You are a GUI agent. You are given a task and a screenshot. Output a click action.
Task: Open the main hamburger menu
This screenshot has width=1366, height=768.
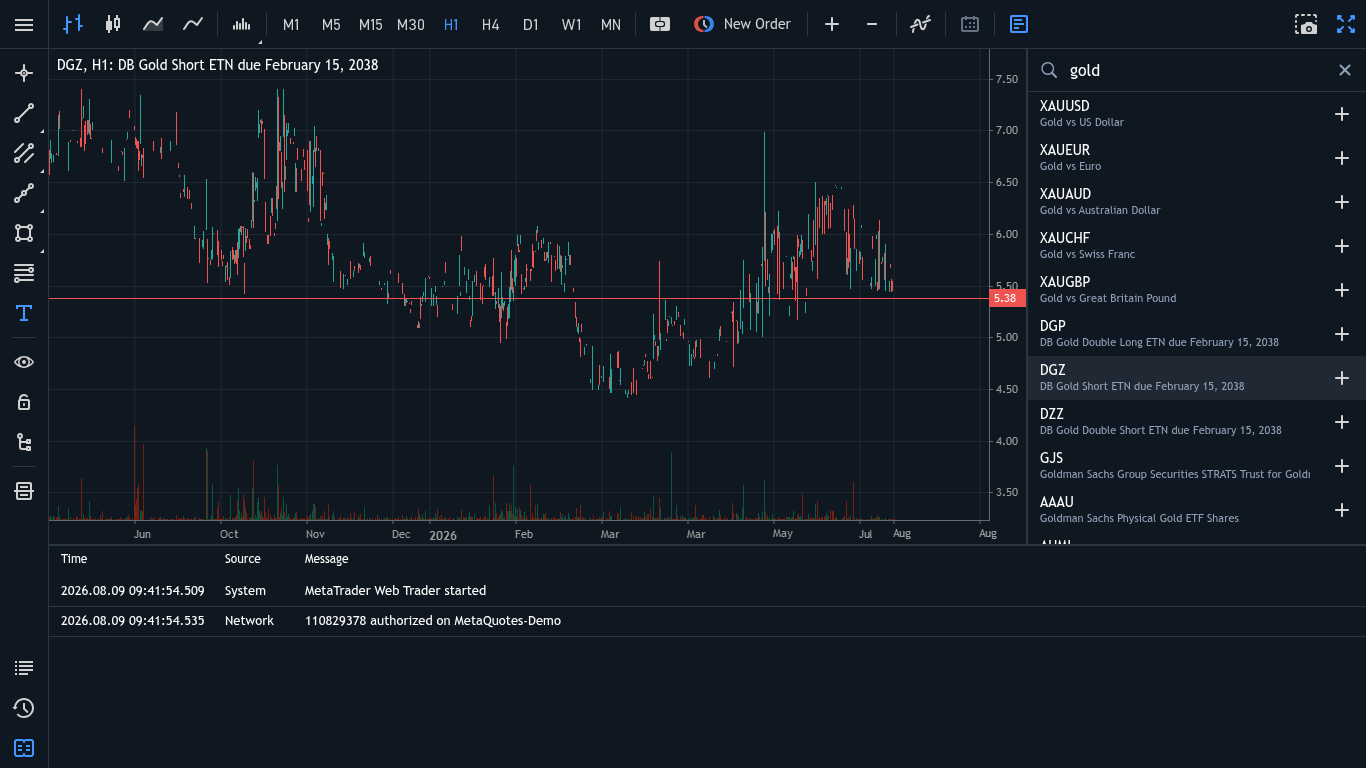pos(24,24)
